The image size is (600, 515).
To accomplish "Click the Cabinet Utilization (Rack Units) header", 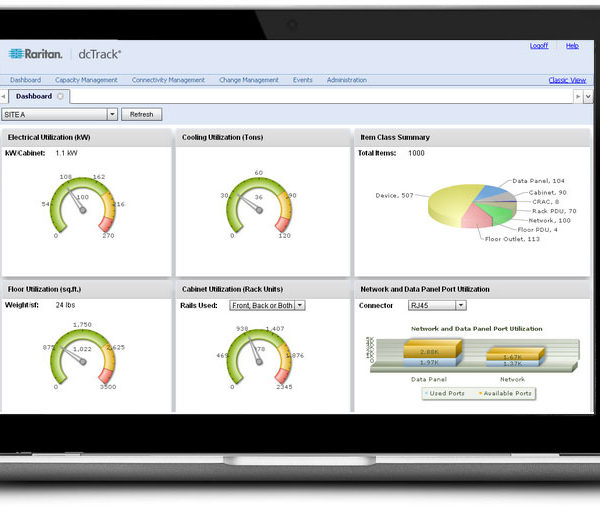I will tap(263, 289).
